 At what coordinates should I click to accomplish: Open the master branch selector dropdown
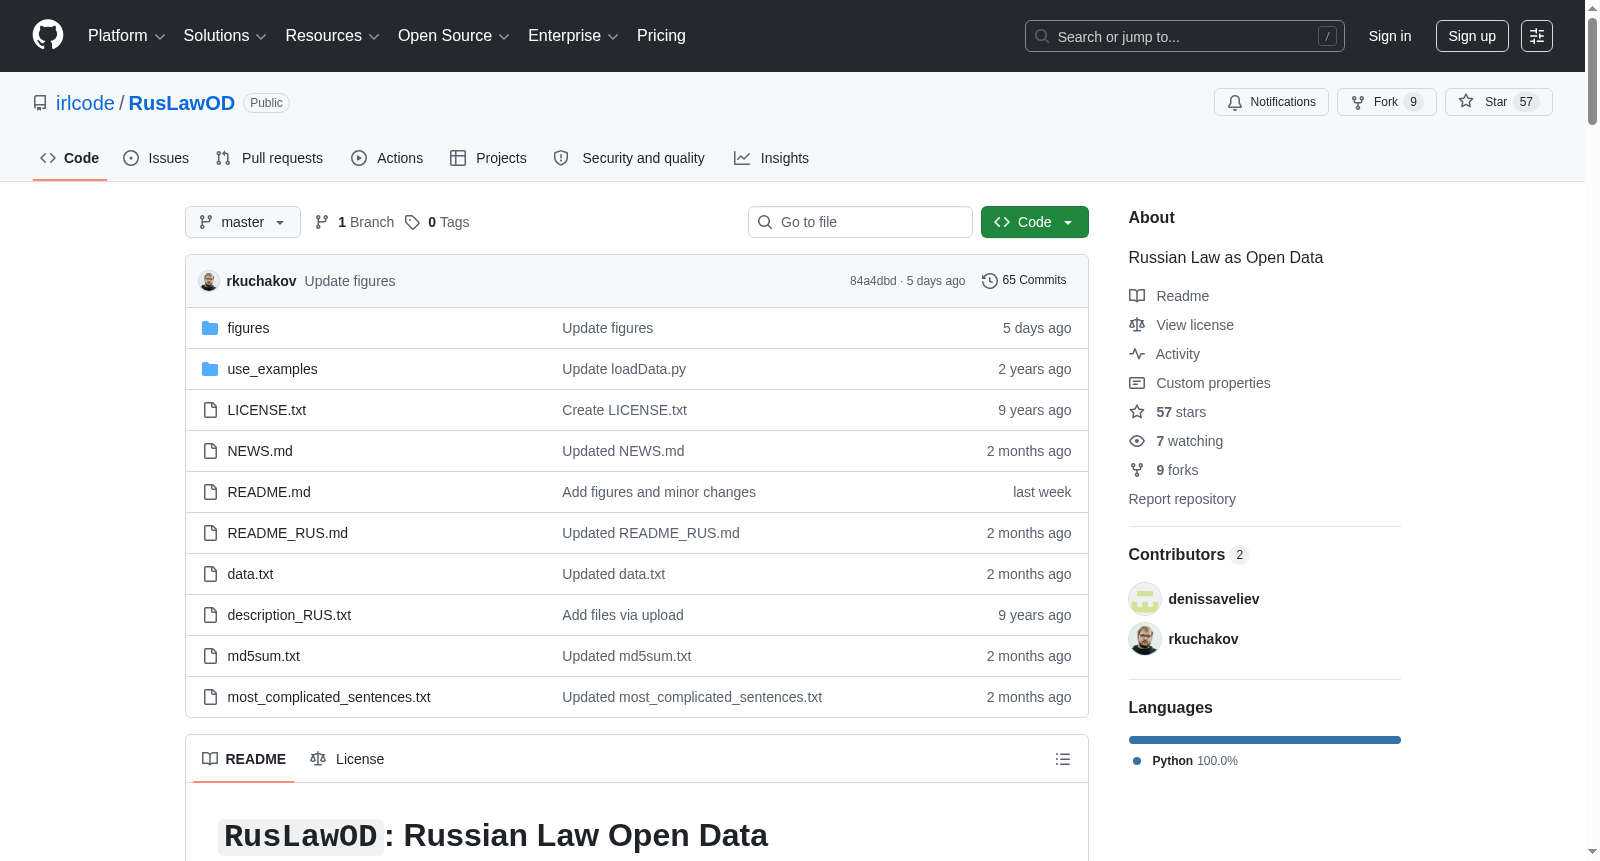pos(243,222)
